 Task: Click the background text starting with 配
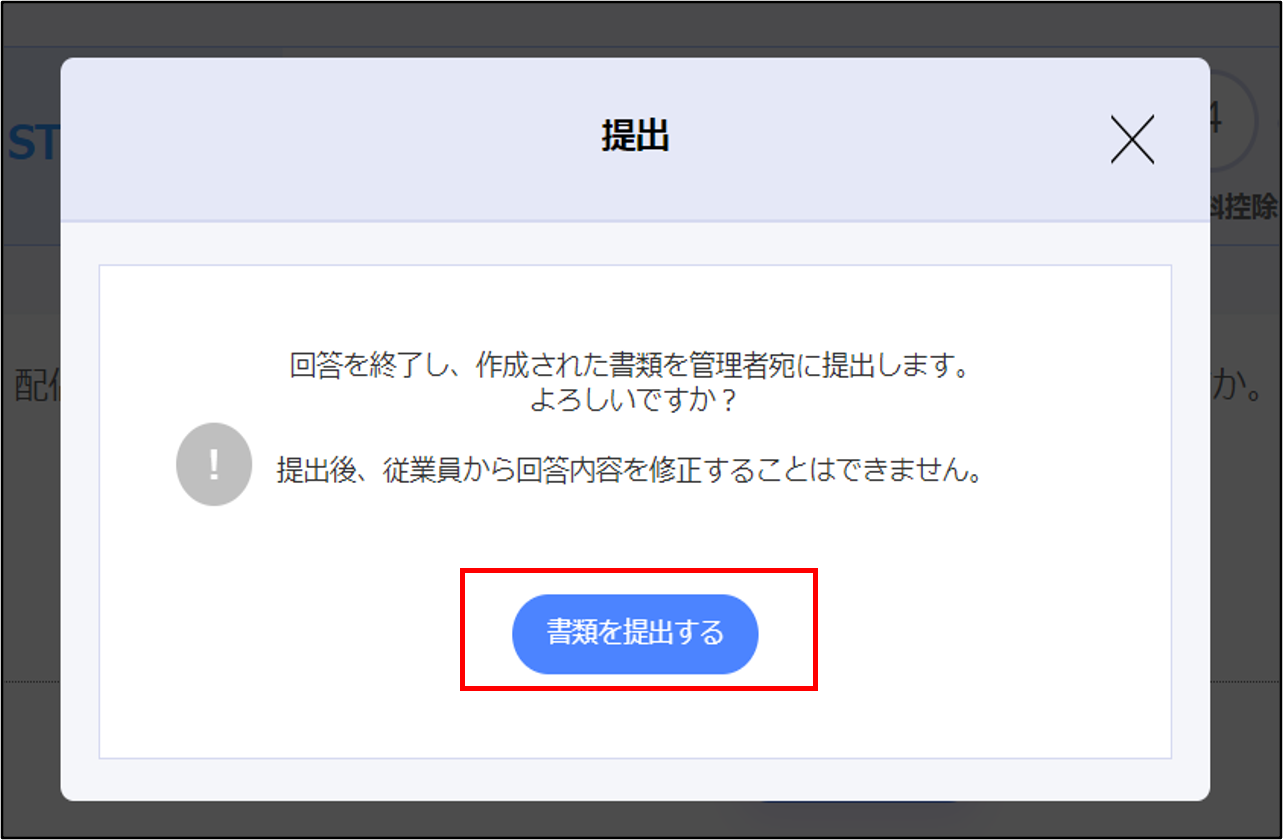[37, 388]
